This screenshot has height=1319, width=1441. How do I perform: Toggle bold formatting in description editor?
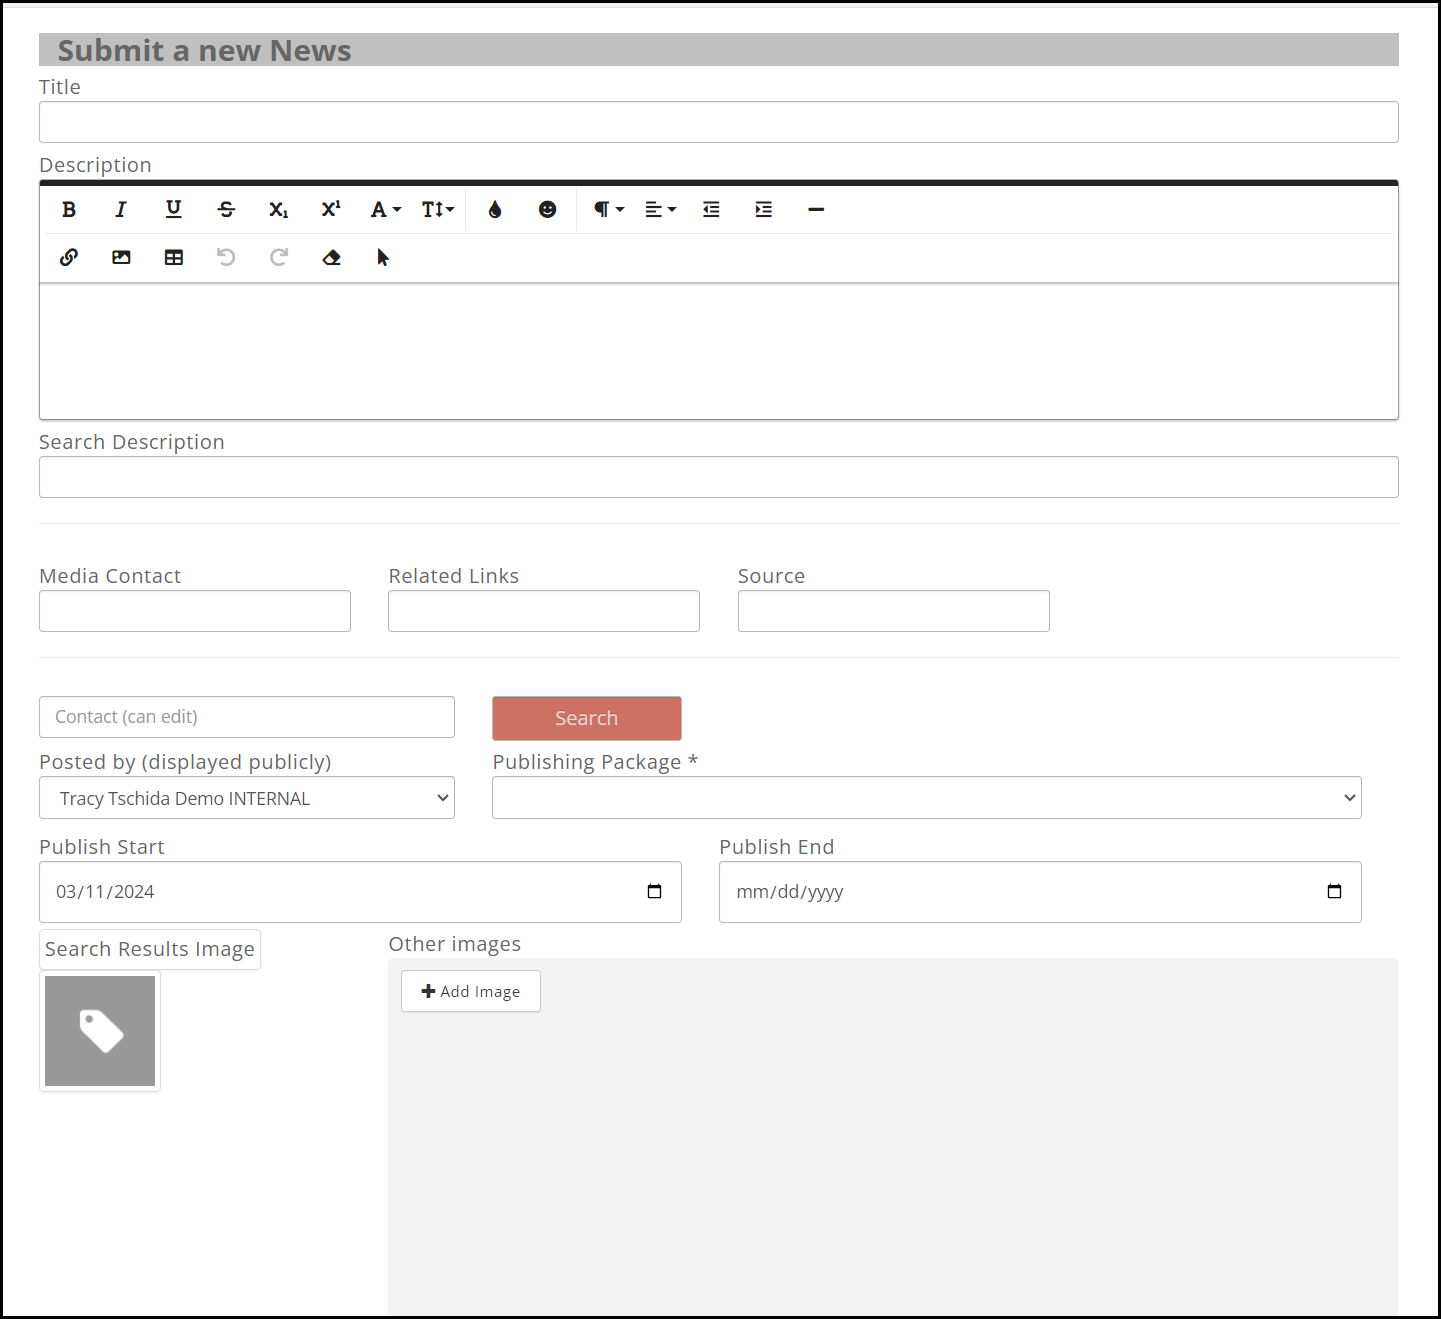click(x=69, y=209)
